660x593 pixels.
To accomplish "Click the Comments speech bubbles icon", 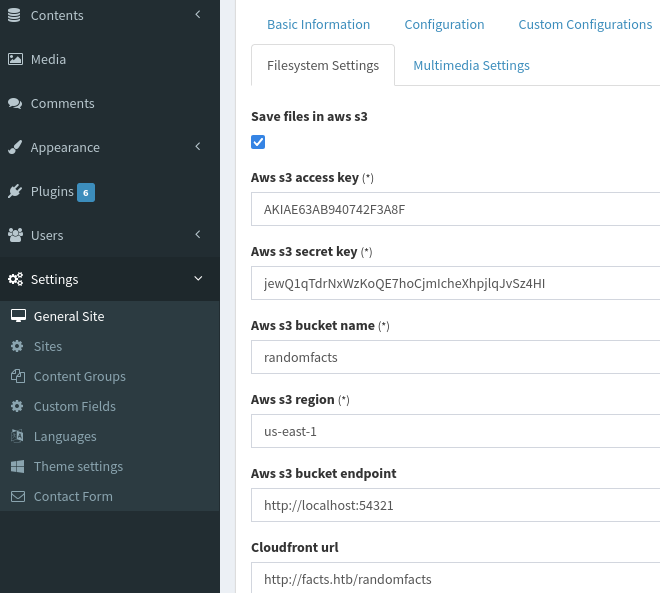I will [15, 103].
